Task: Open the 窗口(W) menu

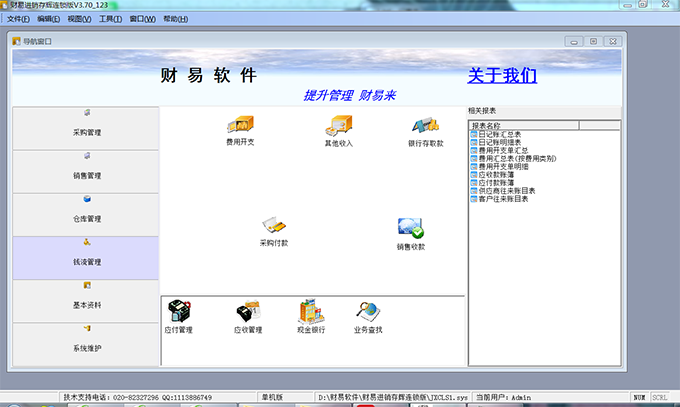Action: point(143,19)
